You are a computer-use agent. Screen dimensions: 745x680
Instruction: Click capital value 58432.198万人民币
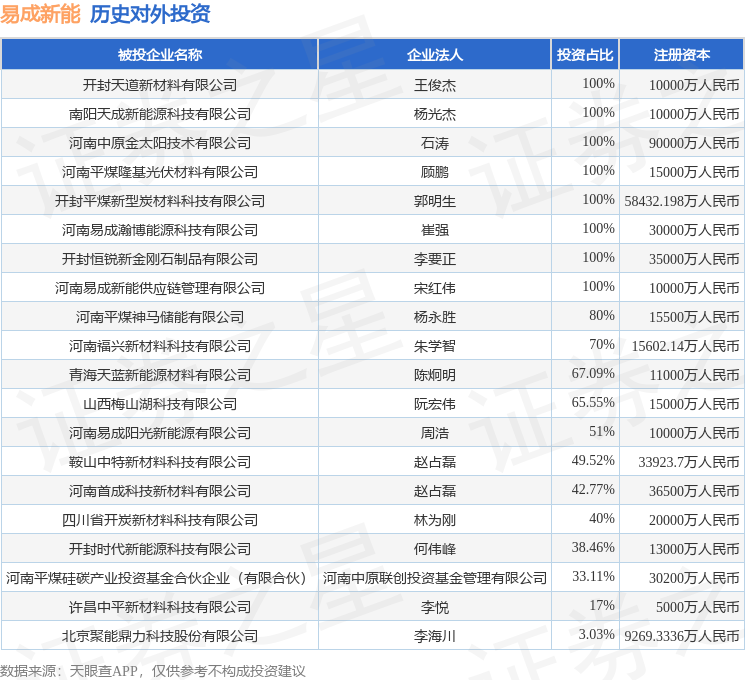pyautogui.click(x=682, y=201)
